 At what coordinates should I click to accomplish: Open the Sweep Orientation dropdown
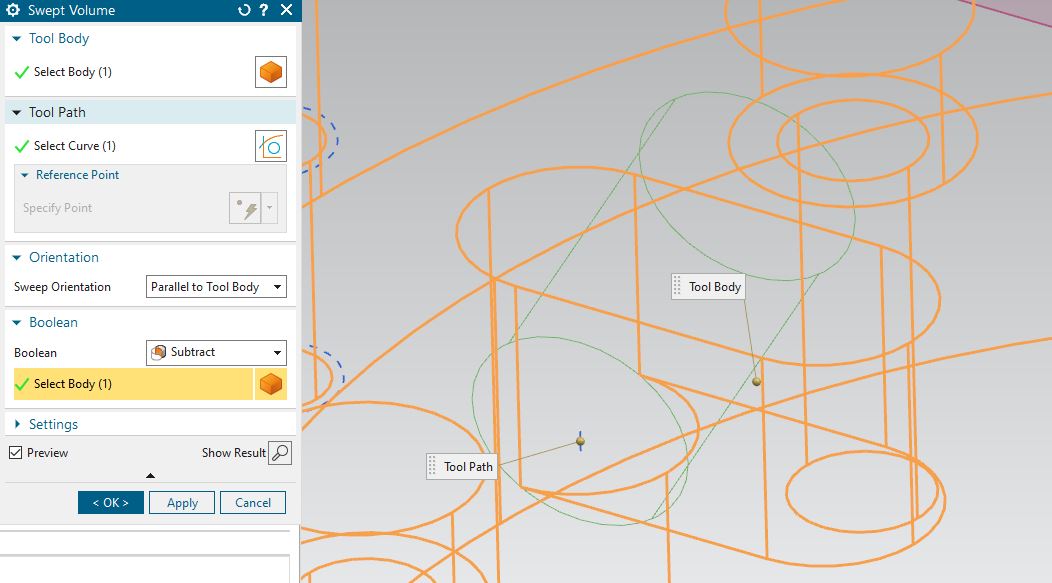pos(277,286)
